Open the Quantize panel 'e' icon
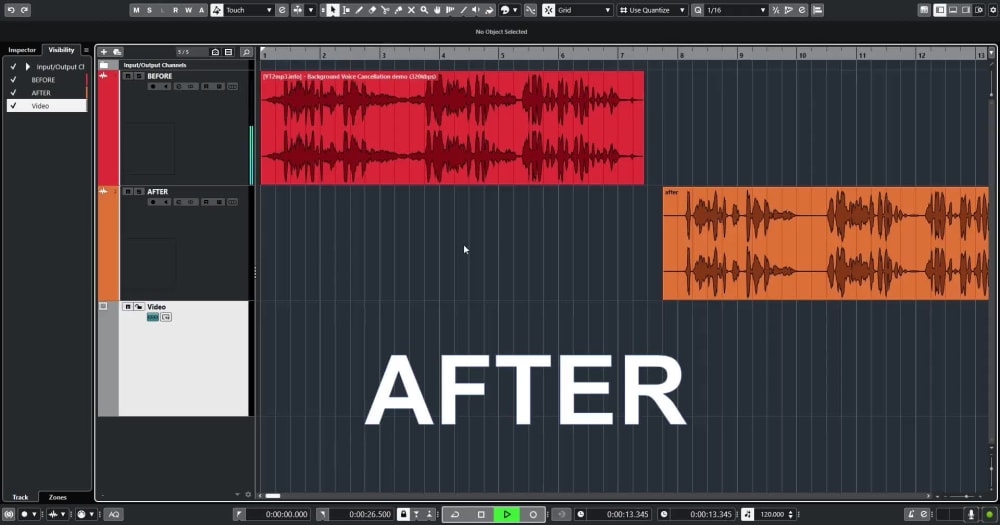This screenshot has height=525, width=1000. (802, 10)
